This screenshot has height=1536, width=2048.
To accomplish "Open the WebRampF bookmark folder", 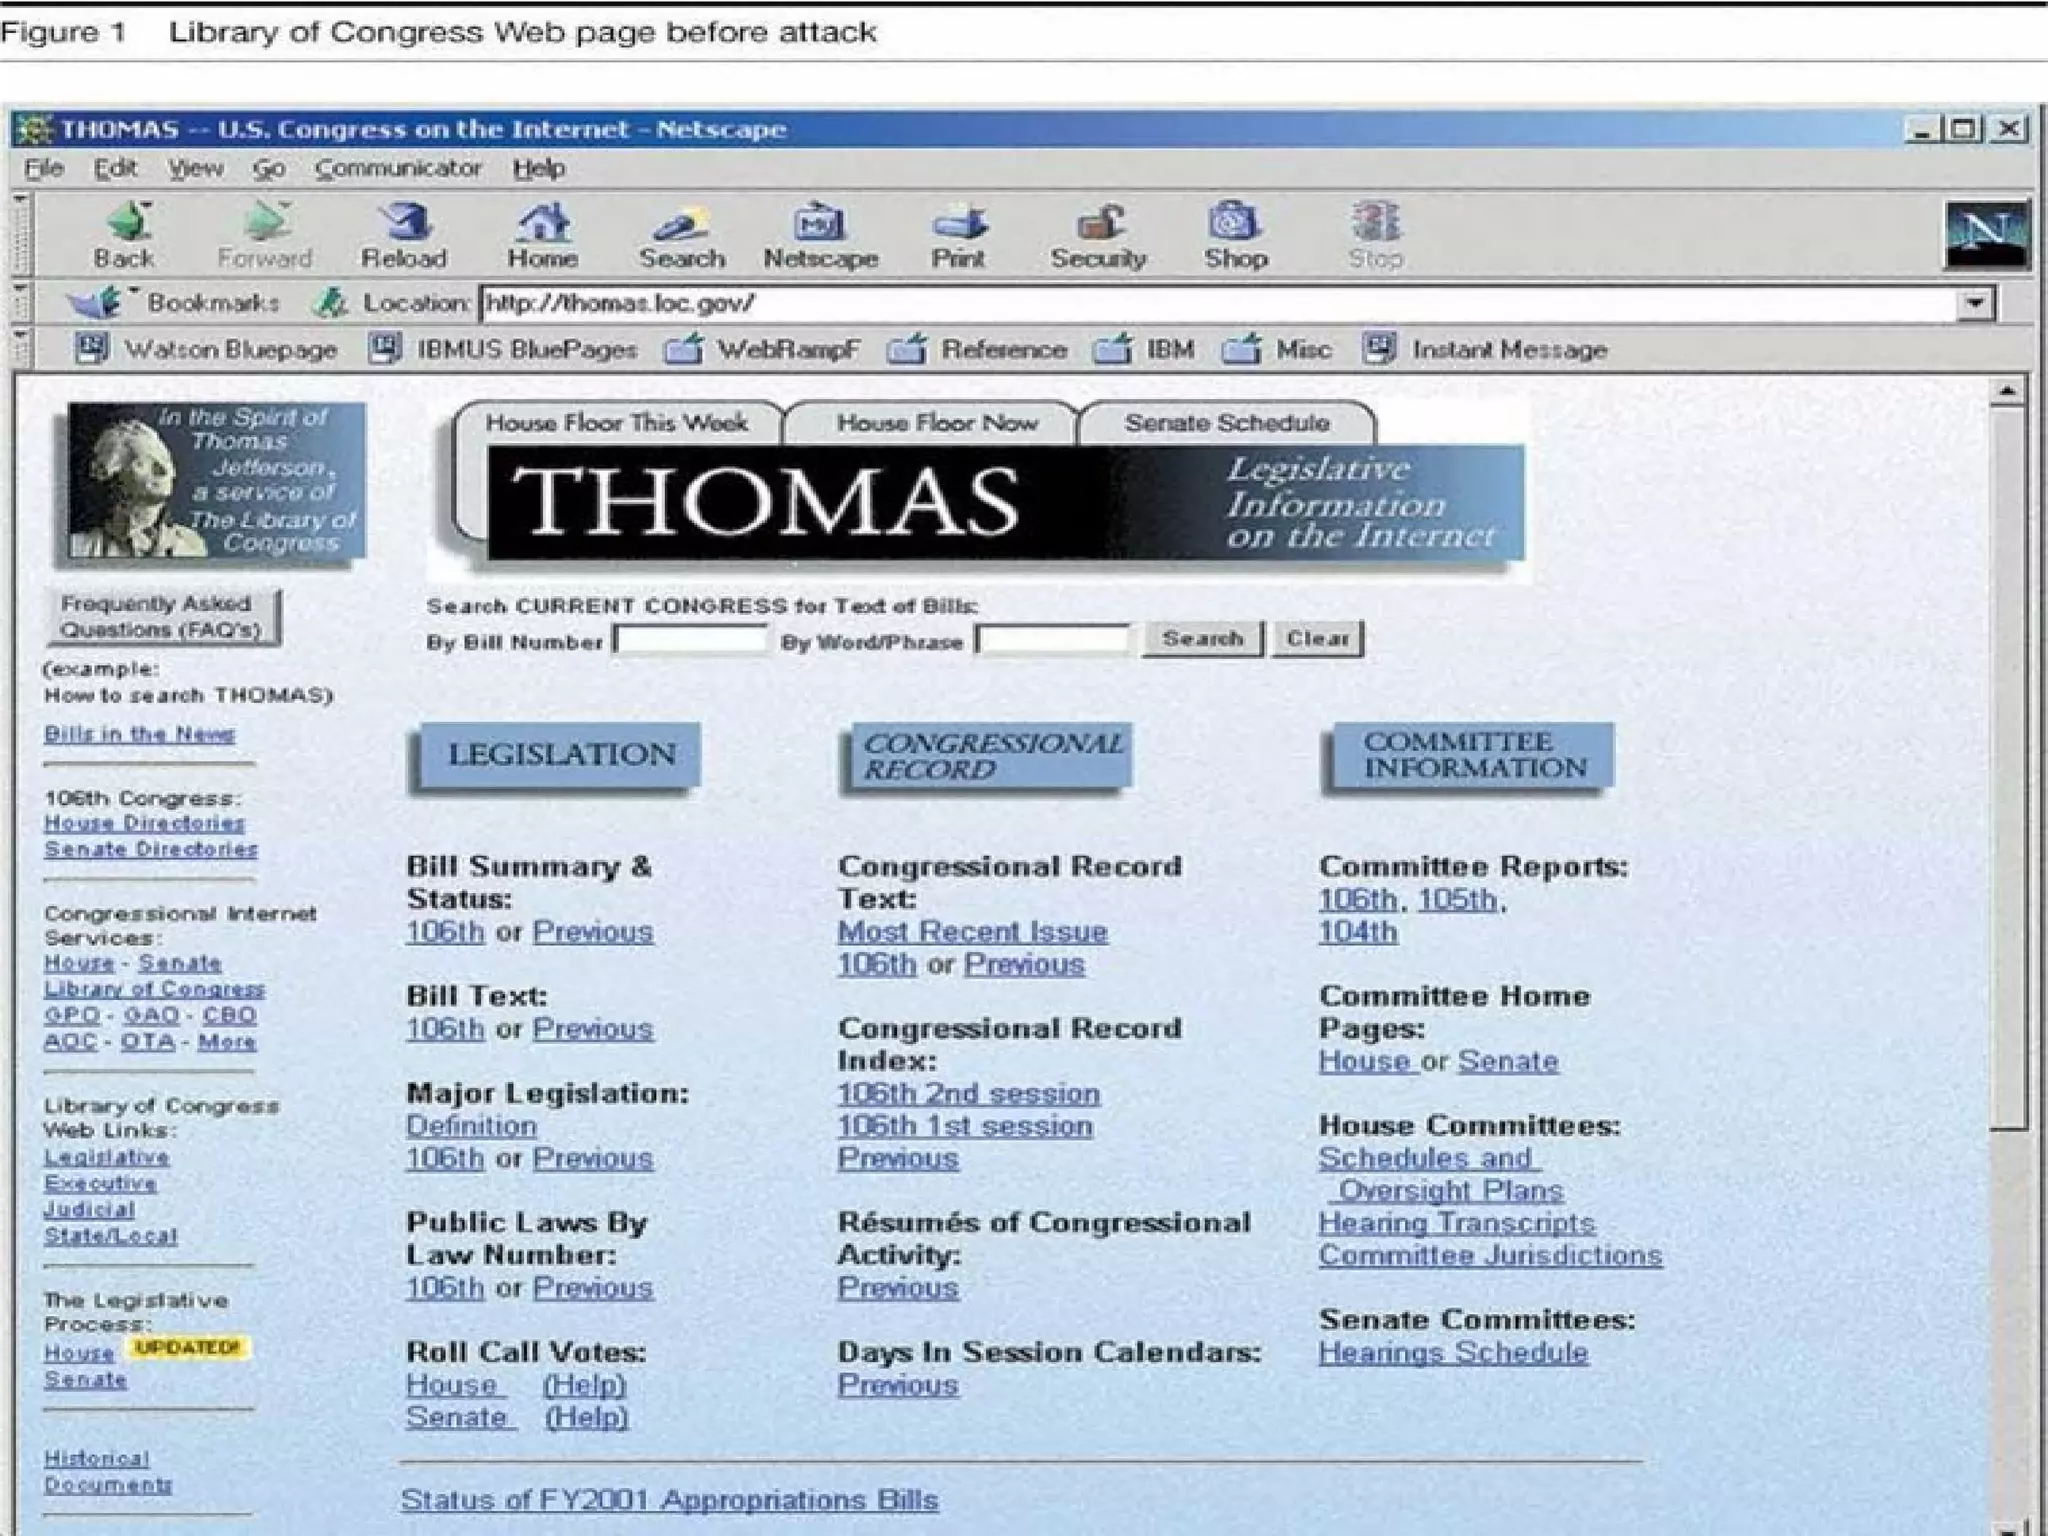I will pyautogui.click(x=684, y=349).
